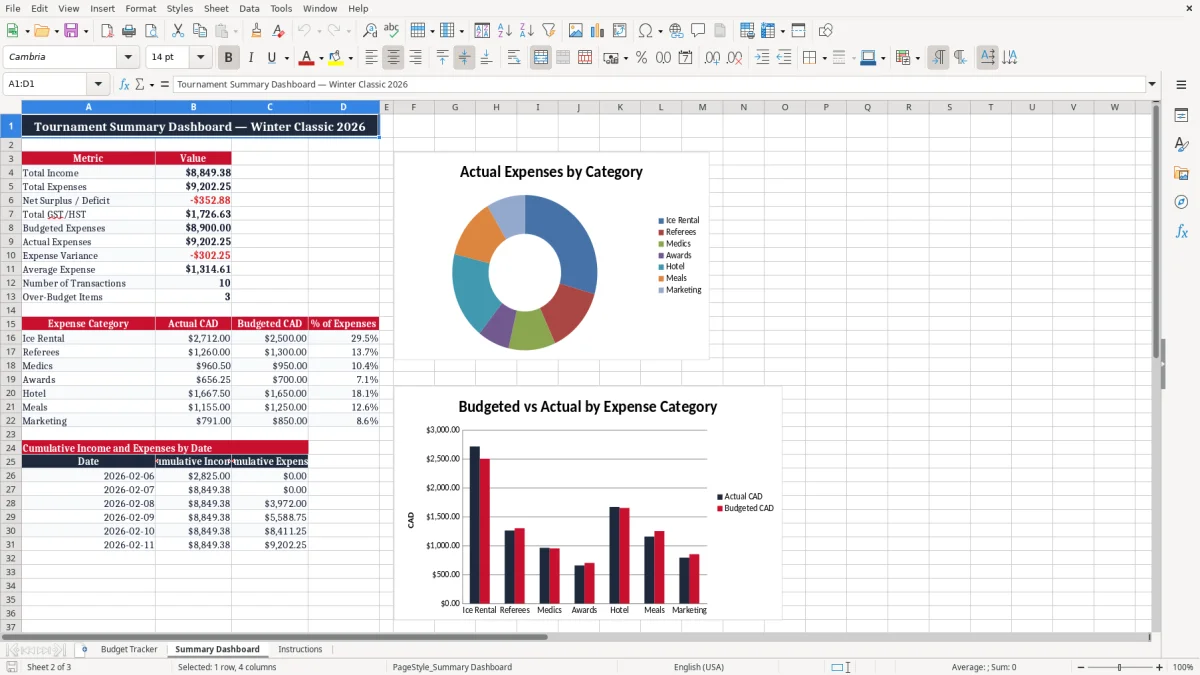
Task: Insert chart icon
Action: pos(598,31)
